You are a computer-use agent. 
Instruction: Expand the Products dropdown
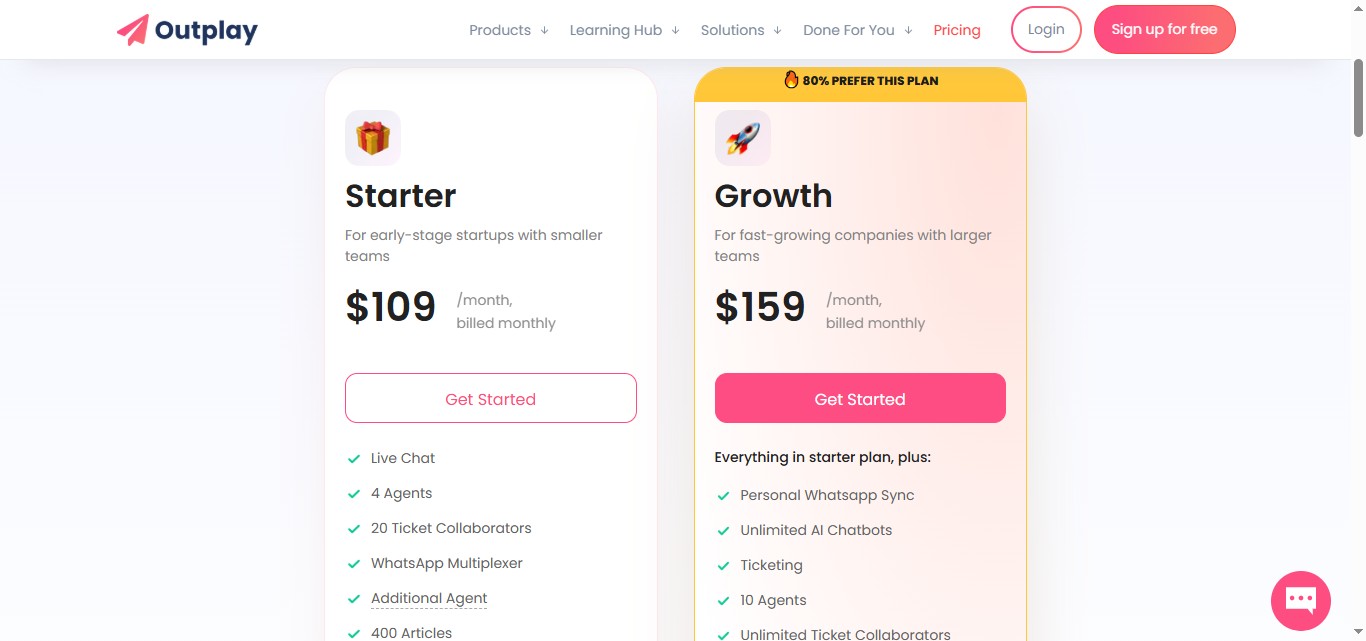point(500,30)
